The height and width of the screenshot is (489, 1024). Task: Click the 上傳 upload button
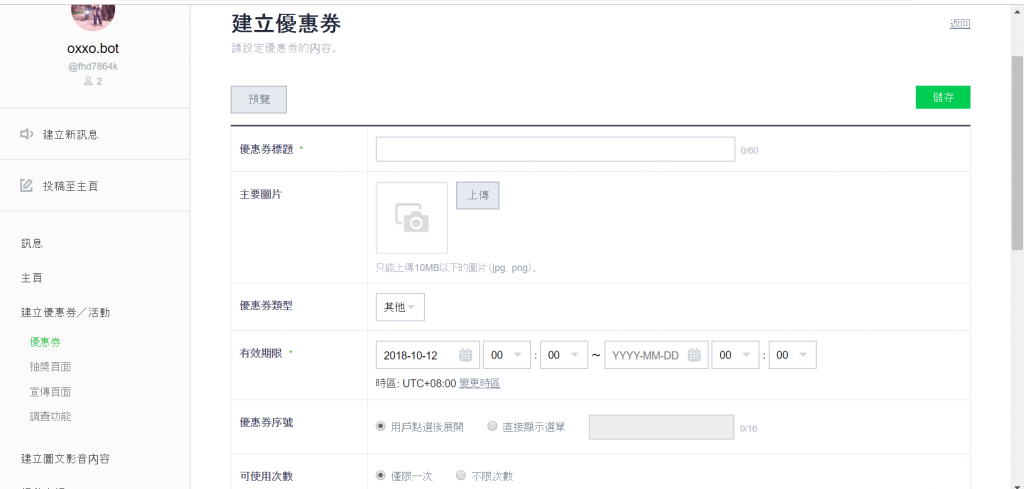477,195
